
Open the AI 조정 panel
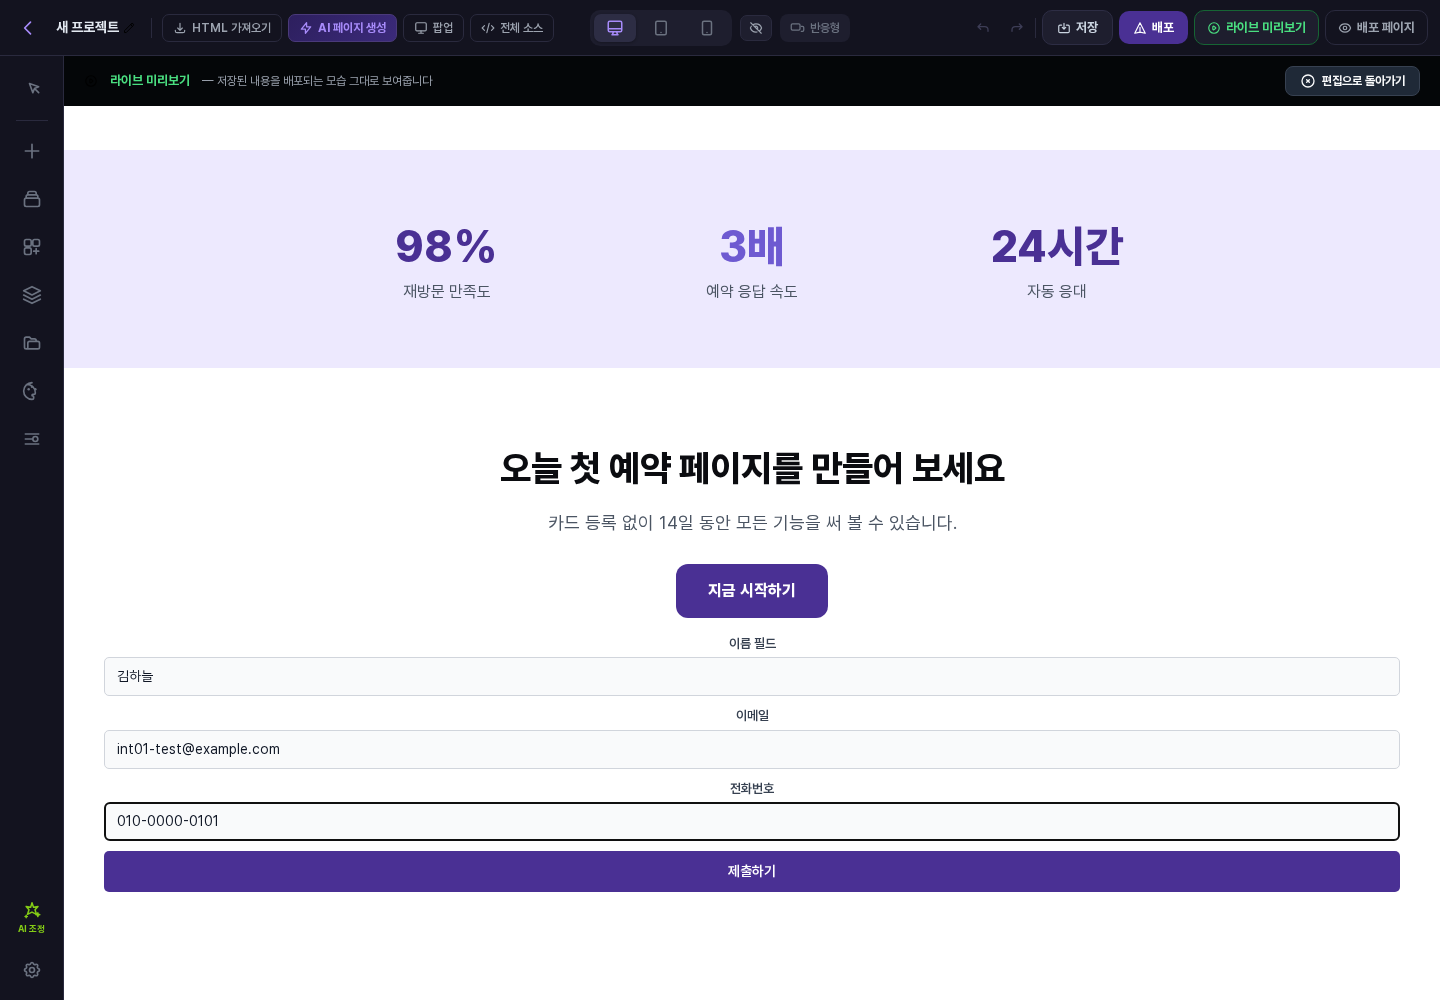[32, 917]
